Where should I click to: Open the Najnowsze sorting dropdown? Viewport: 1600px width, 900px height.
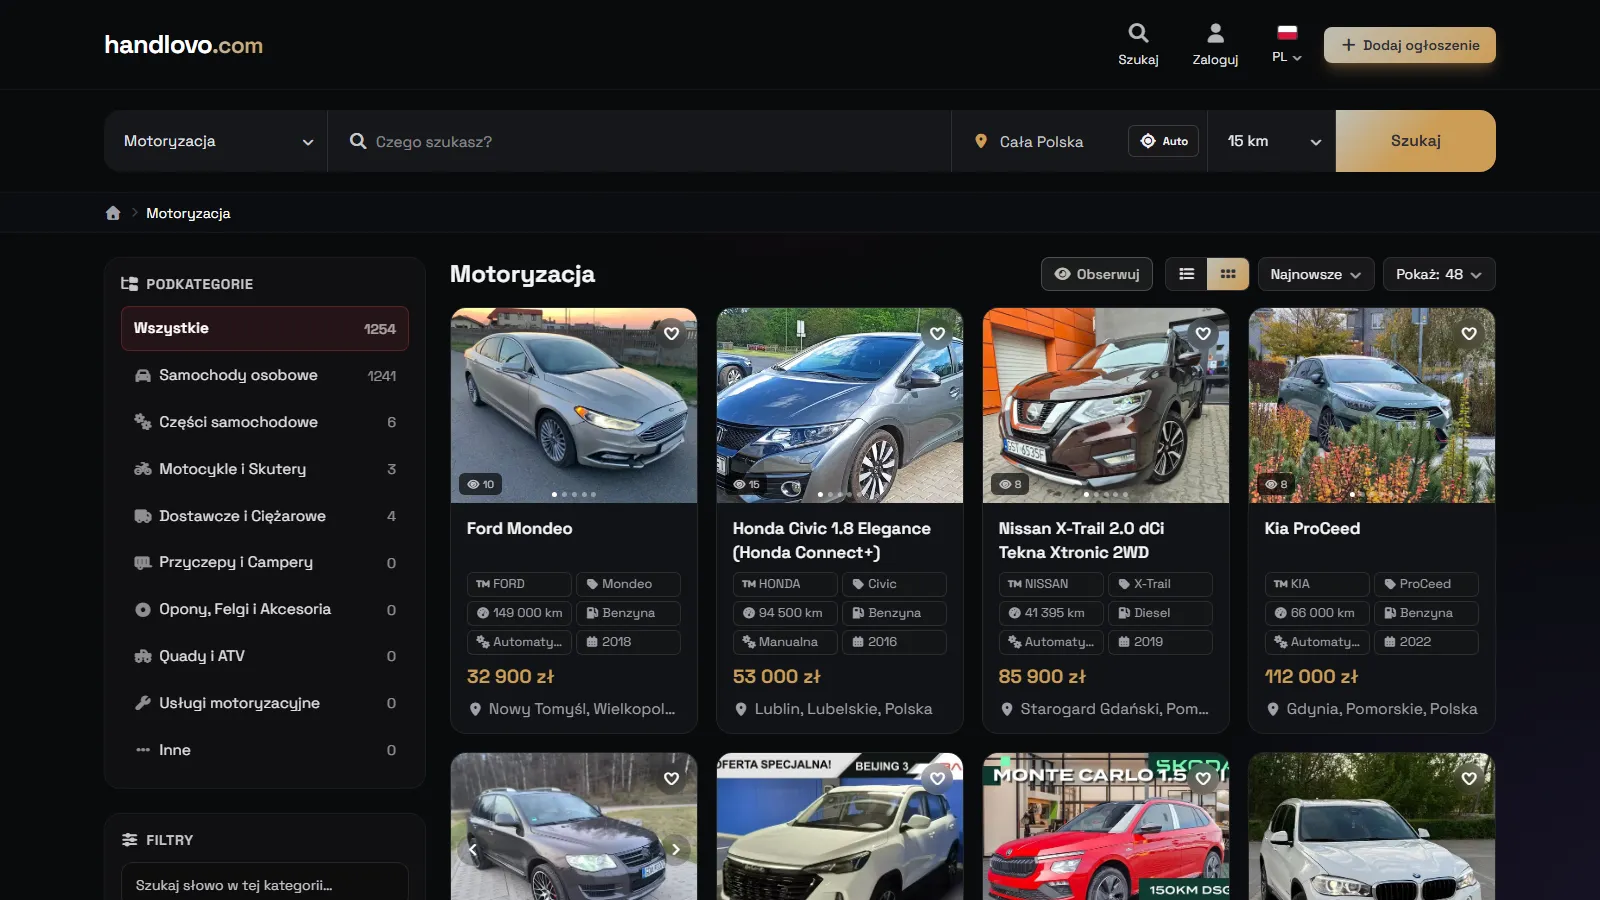pyautogui.click(x=1315, y=274)
